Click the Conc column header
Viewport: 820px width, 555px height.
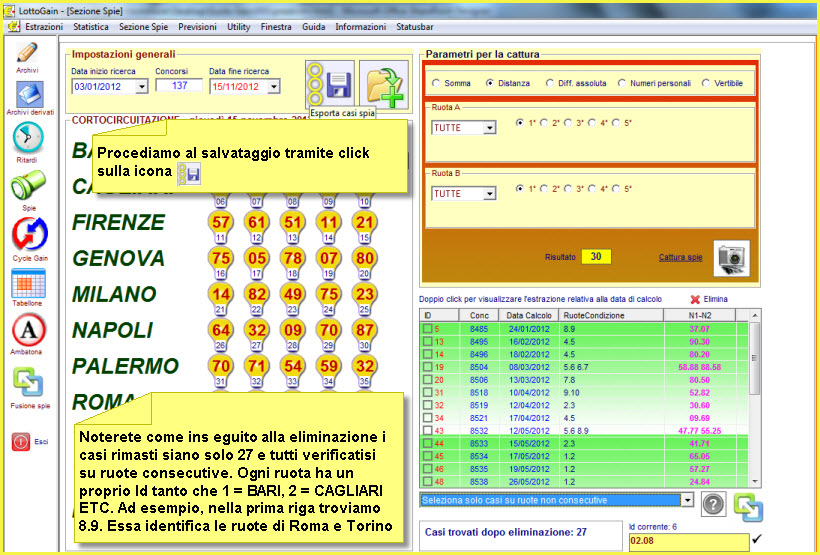[x=479, y=315]
